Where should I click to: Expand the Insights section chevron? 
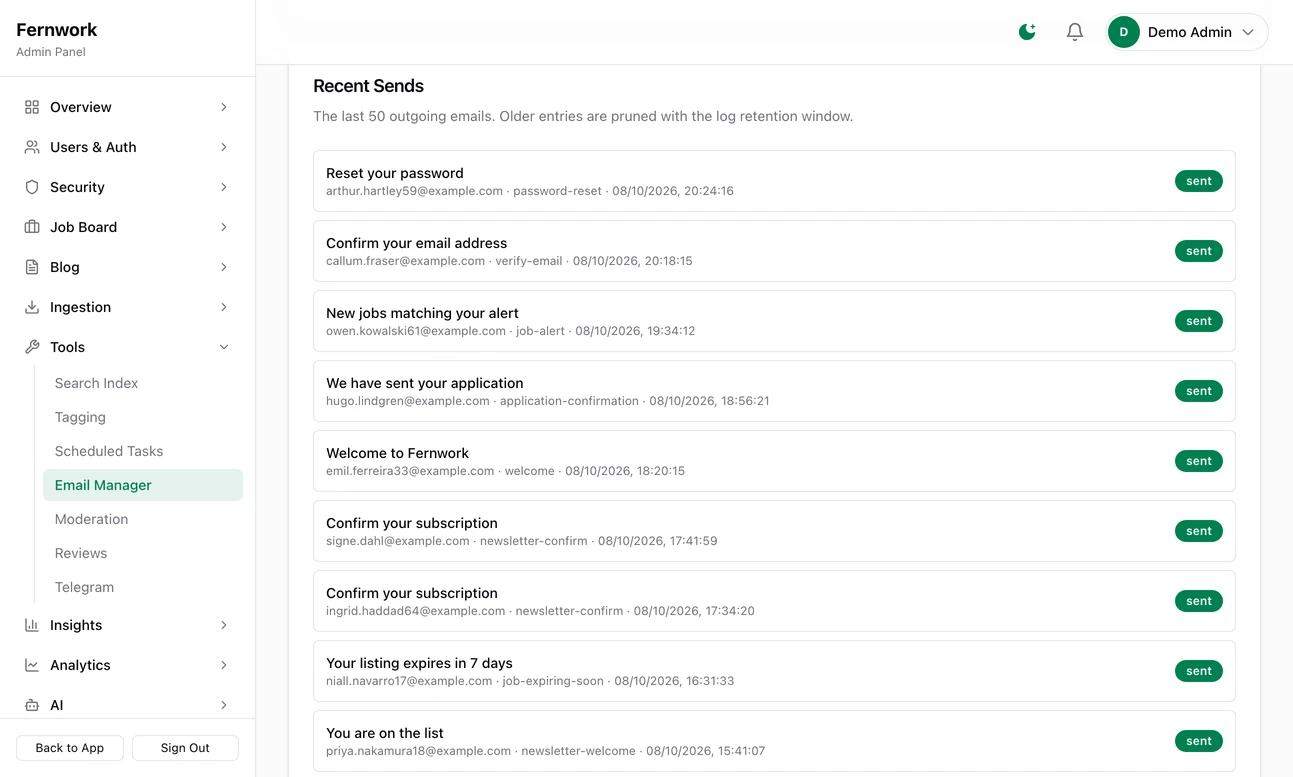(x=224, y=625)
